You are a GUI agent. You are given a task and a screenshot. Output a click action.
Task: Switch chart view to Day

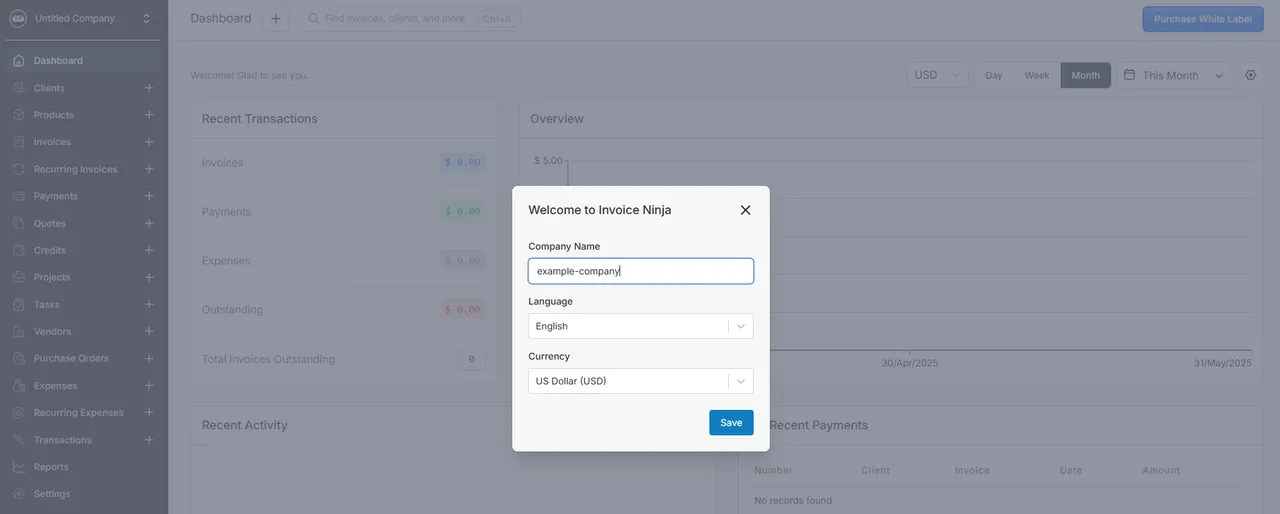pos(994,75)
